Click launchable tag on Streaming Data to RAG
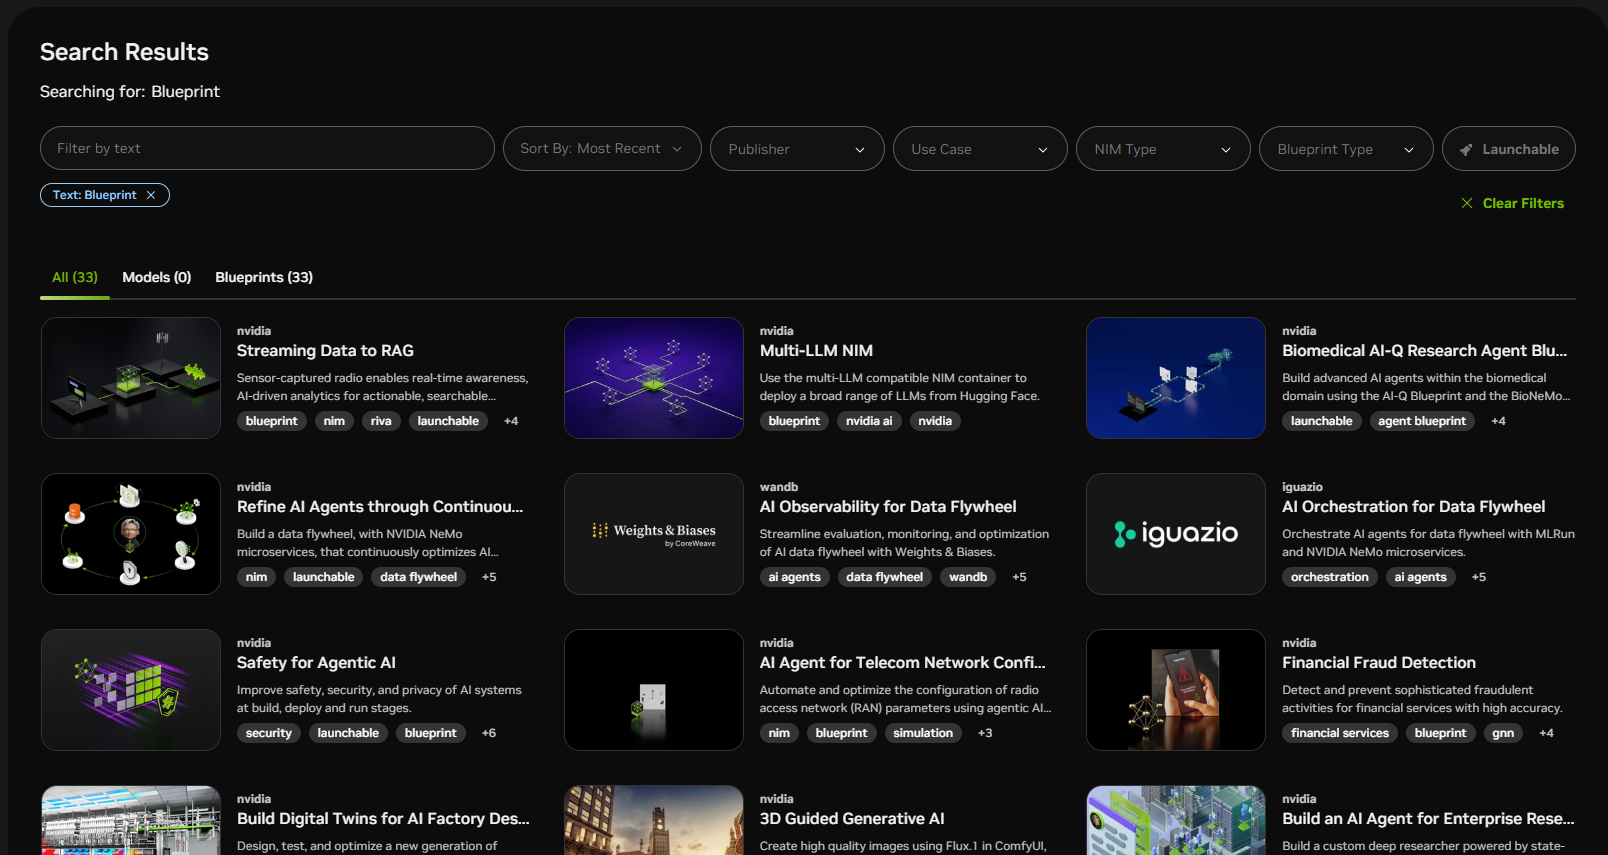The height and width of the screenshot is (855, 1608). tap(448, 421)
